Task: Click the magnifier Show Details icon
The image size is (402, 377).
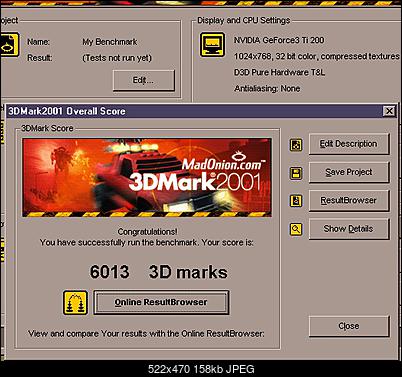Action: (x=296, y=229)
